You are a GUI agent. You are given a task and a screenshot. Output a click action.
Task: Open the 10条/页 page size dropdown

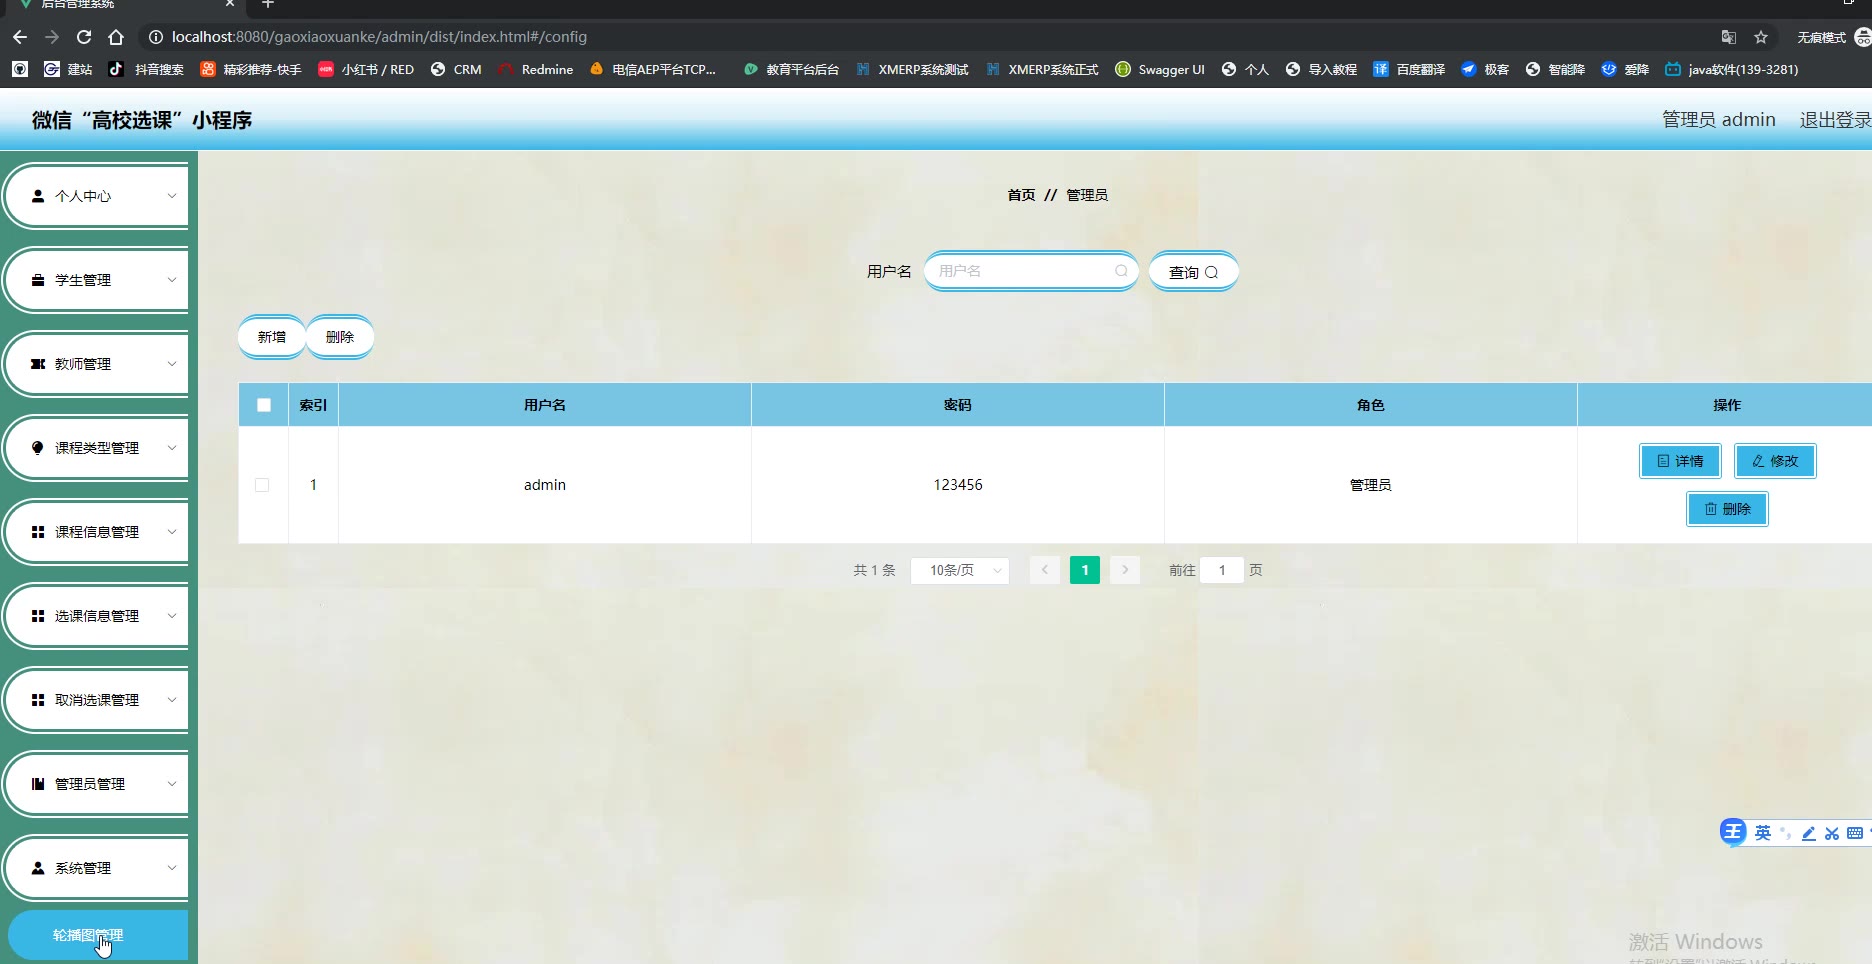tap(960, 570)
